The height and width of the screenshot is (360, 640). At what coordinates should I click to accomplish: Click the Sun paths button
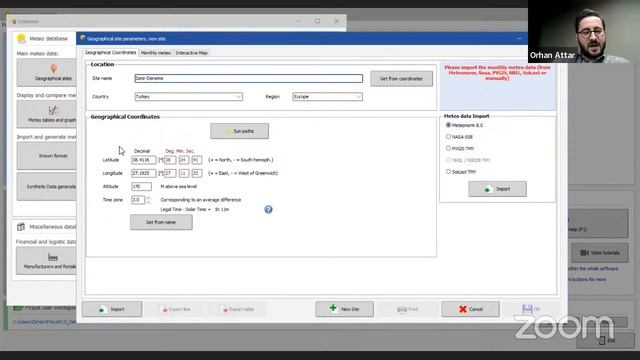240,131
